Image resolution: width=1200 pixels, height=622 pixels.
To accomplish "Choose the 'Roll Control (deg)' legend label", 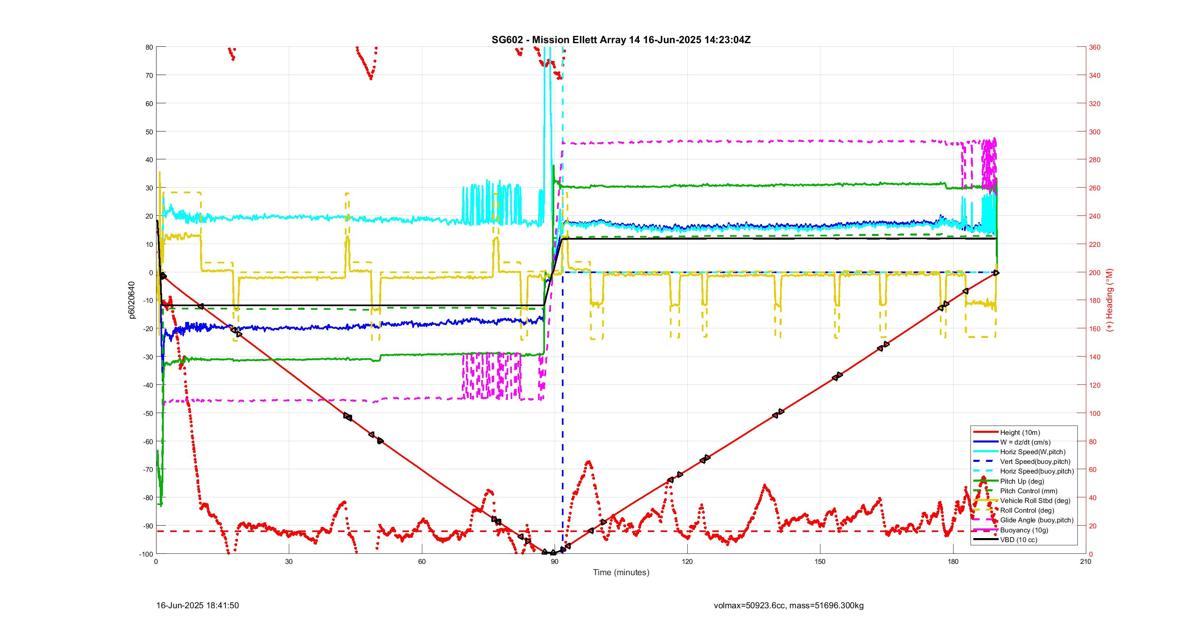I will coord(1028,510).
